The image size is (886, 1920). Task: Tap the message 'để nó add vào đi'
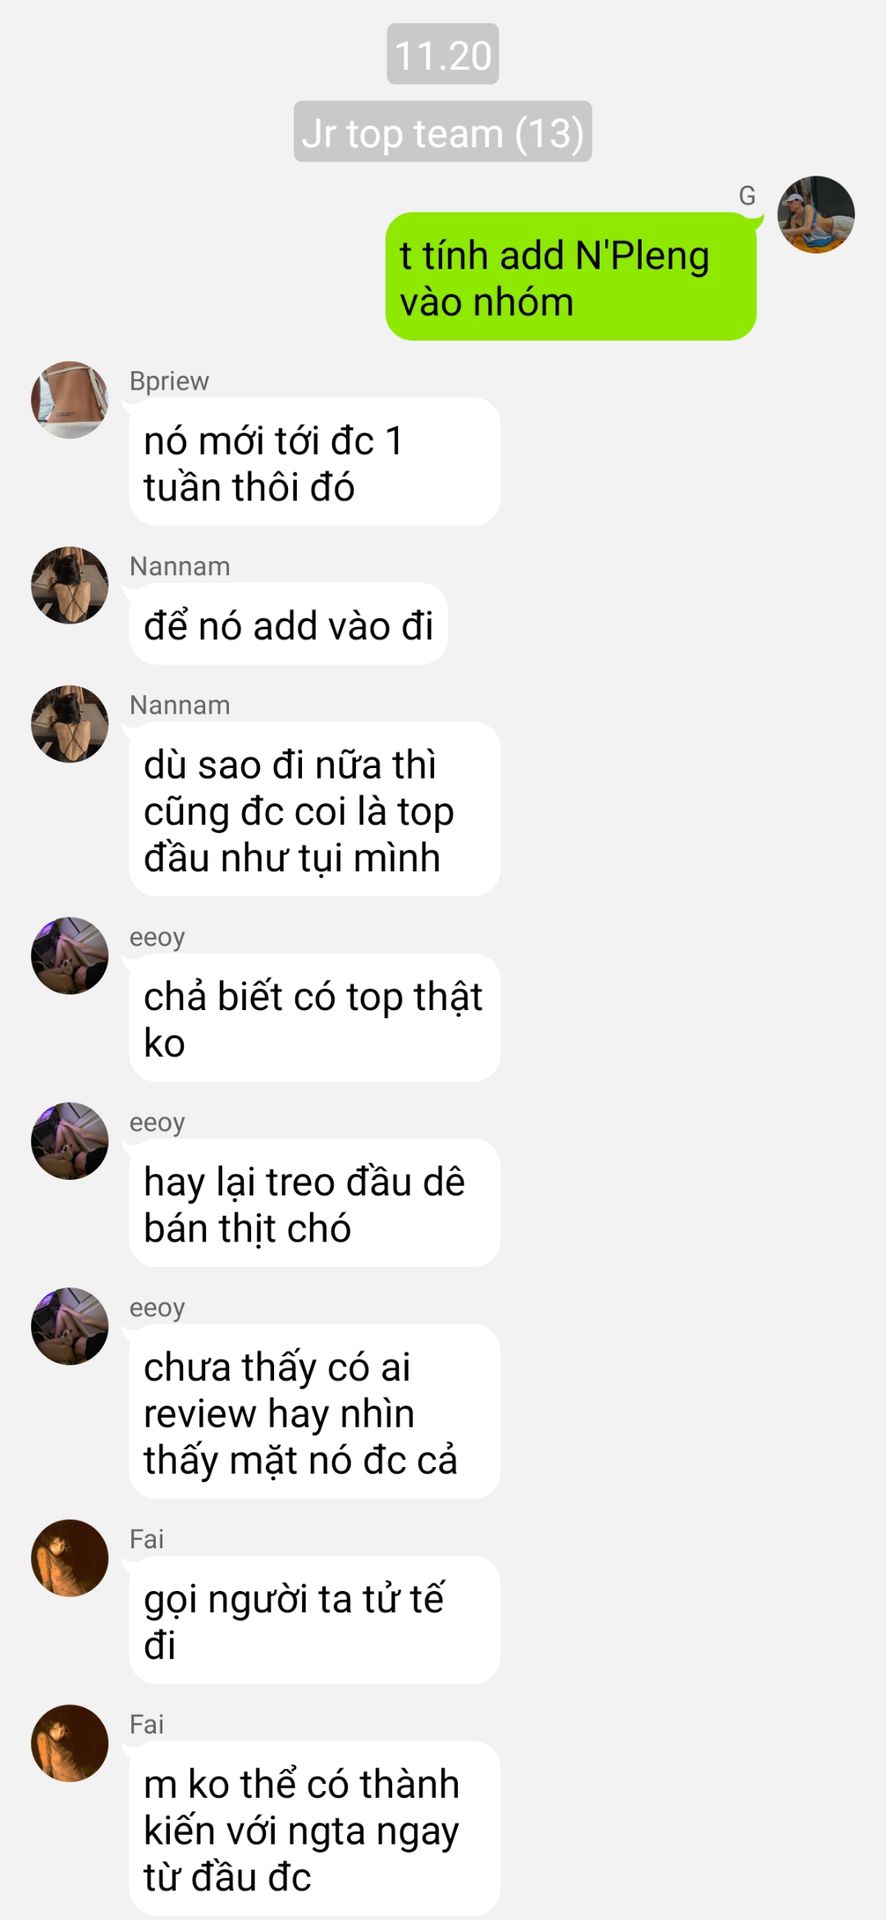[288, 624]
